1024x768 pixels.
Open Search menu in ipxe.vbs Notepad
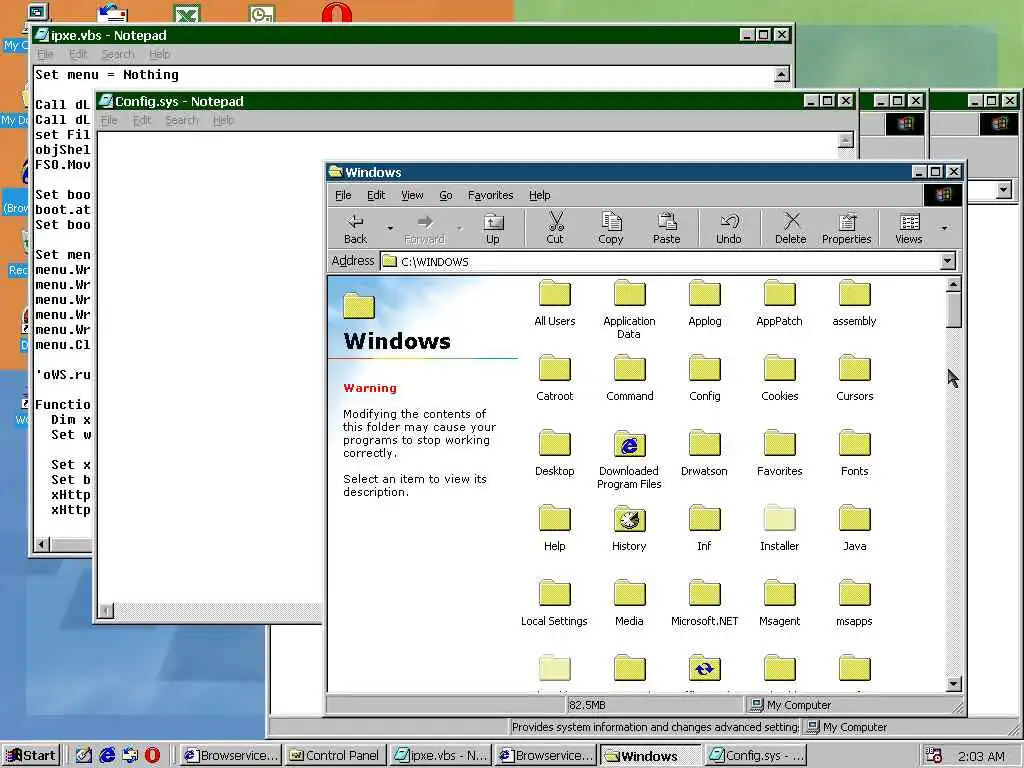pos(118,54)
